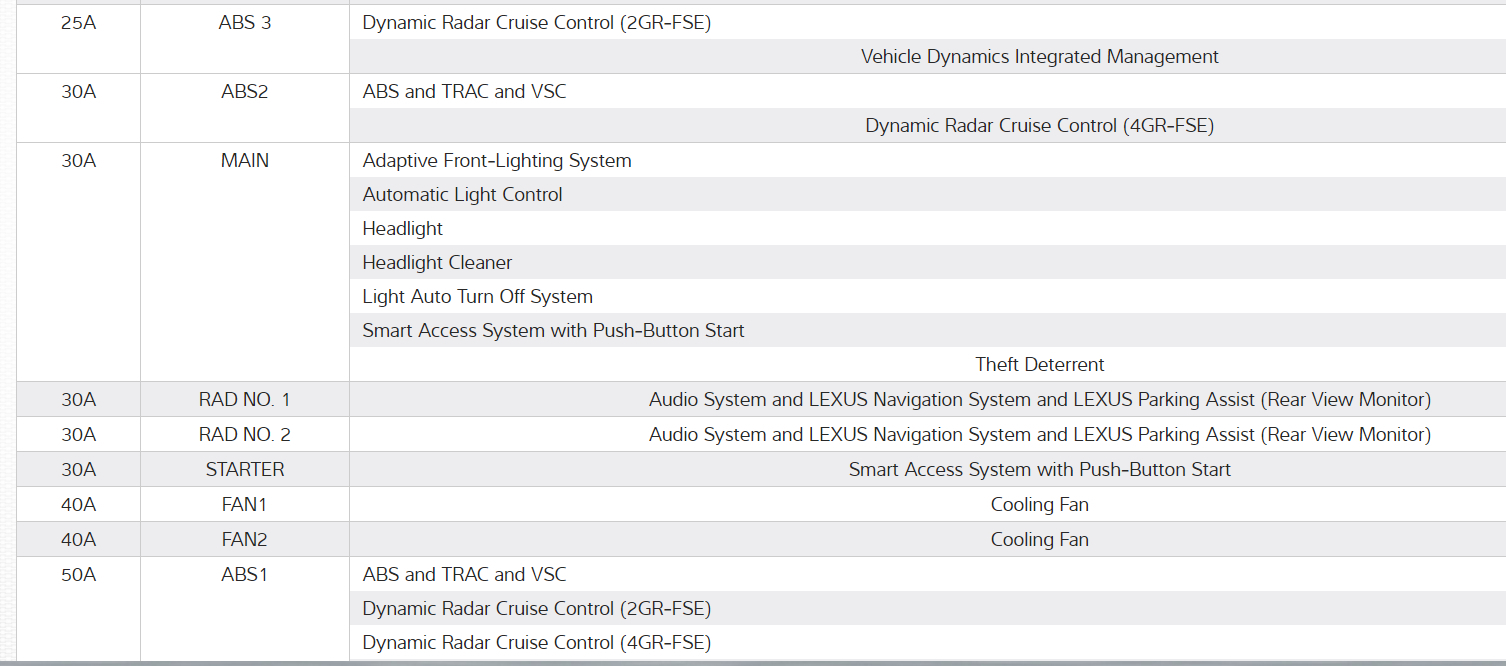The width and height of the screenshot is (1506, 666).
Task: Click the 4GR-FSE cruise control entry under ABS2
Action: click(x=1039, y=126)
